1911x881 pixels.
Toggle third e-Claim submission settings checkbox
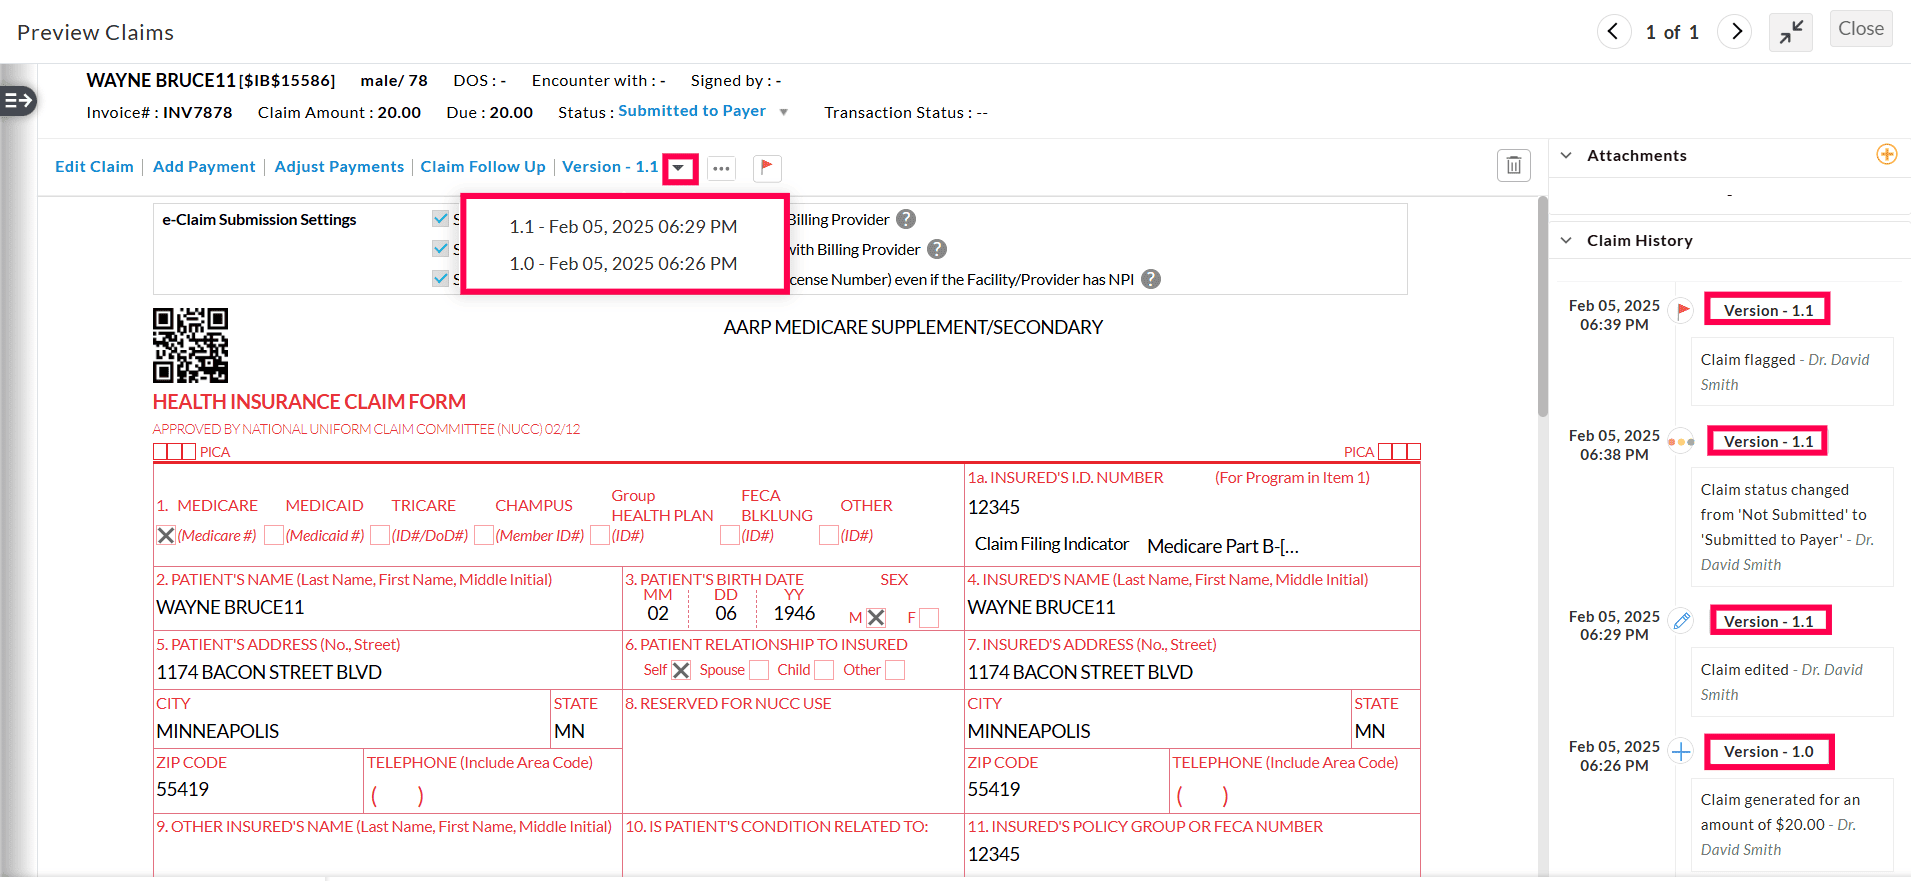(441, 278)
